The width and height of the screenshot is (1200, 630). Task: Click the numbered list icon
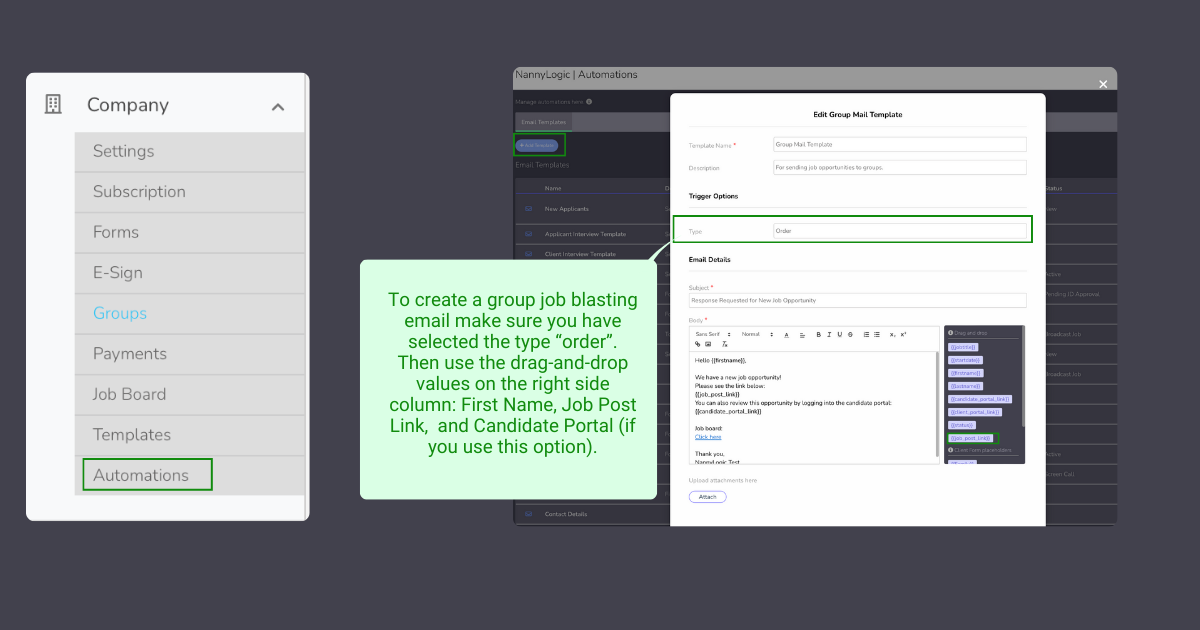click(865, 334)
